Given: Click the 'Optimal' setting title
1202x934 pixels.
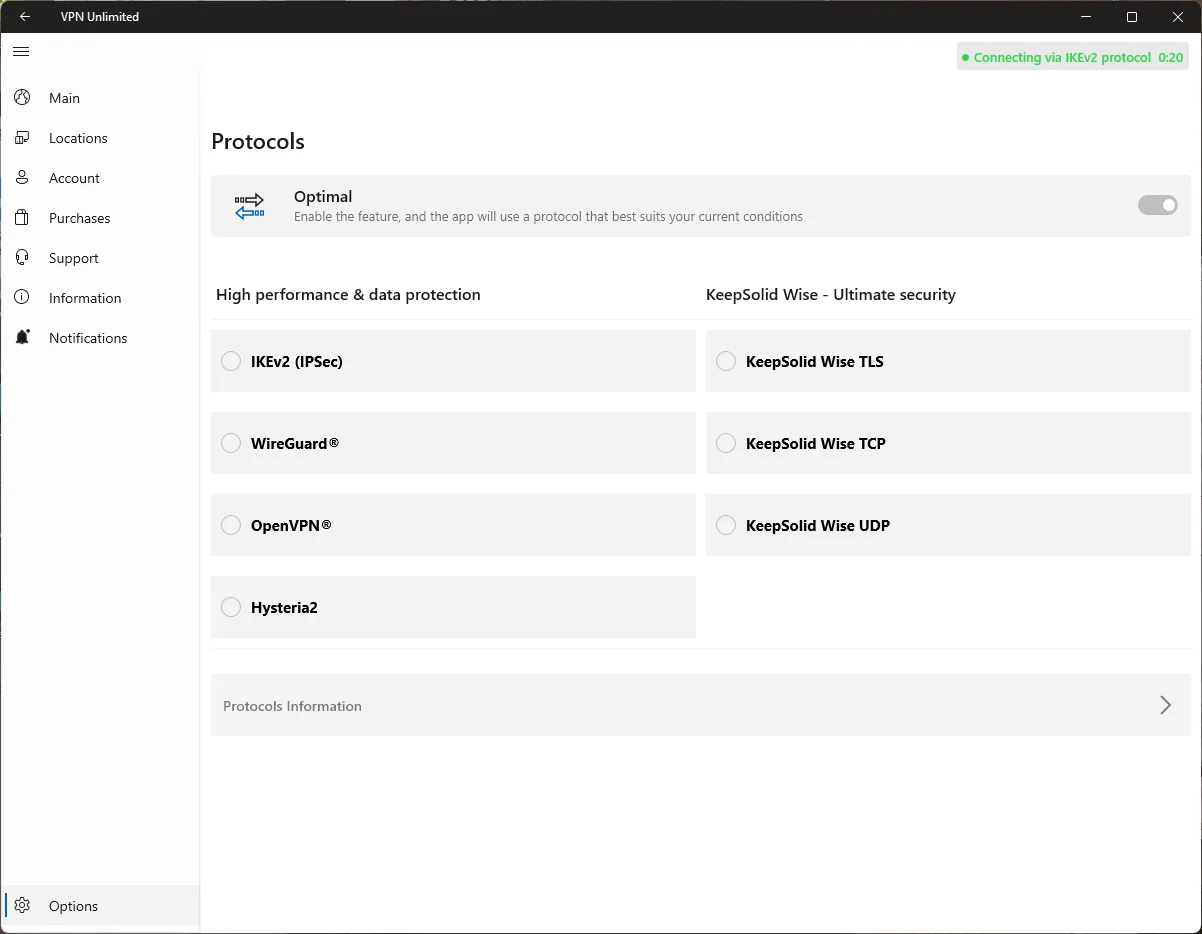Looking at the screenshot, I should pos(323,197).
